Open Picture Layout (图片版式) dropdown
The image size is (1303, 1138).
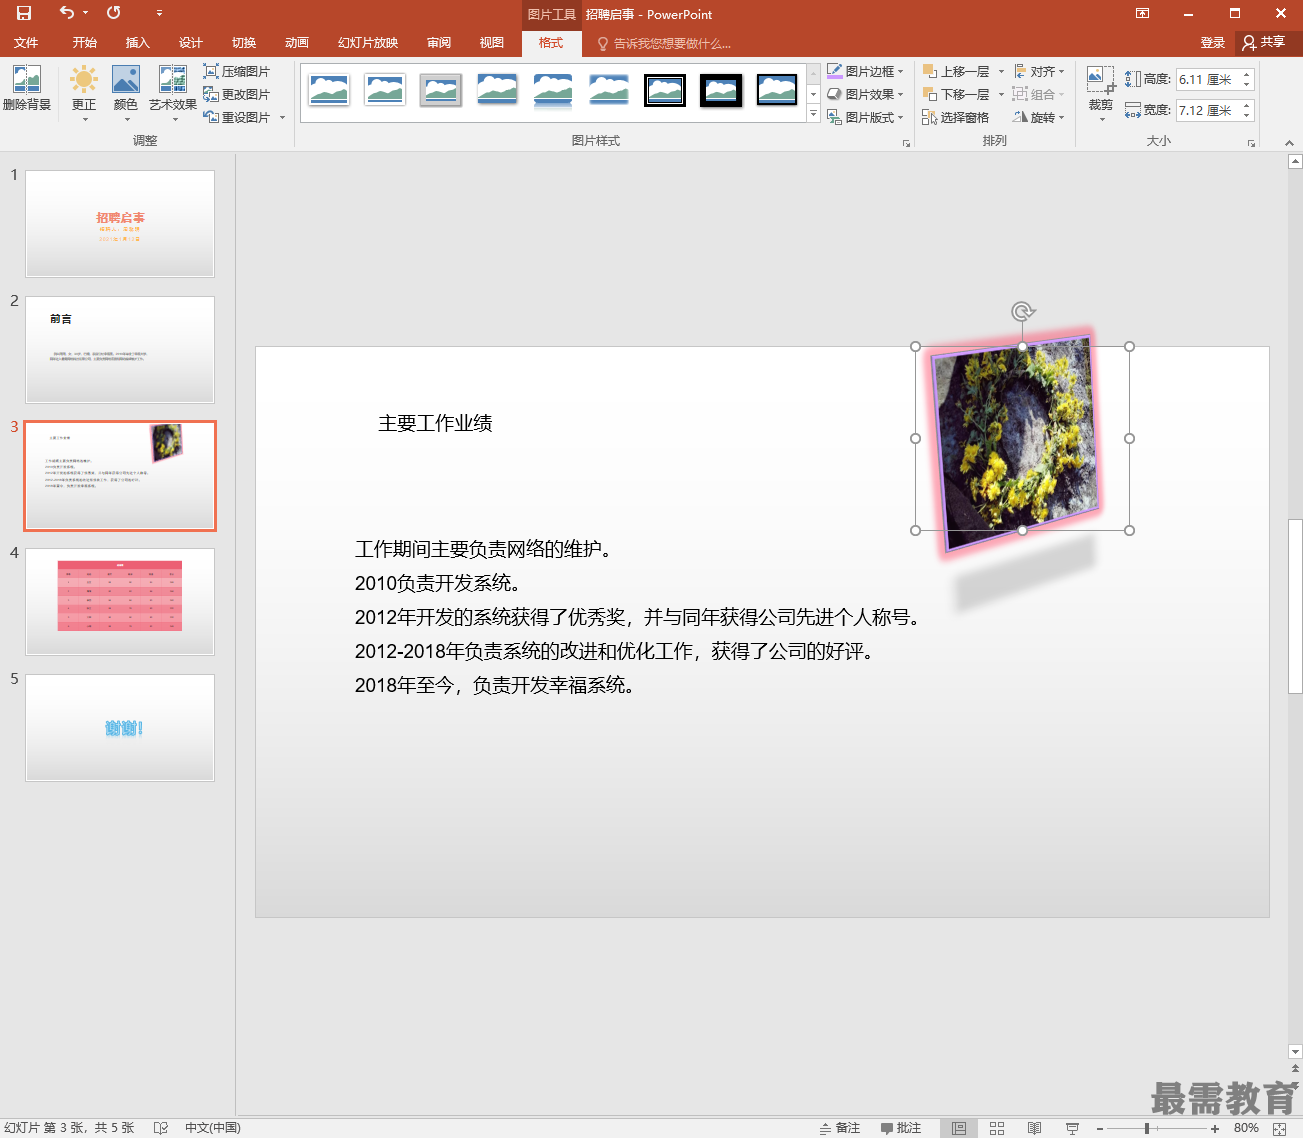[x=865, y=117]
